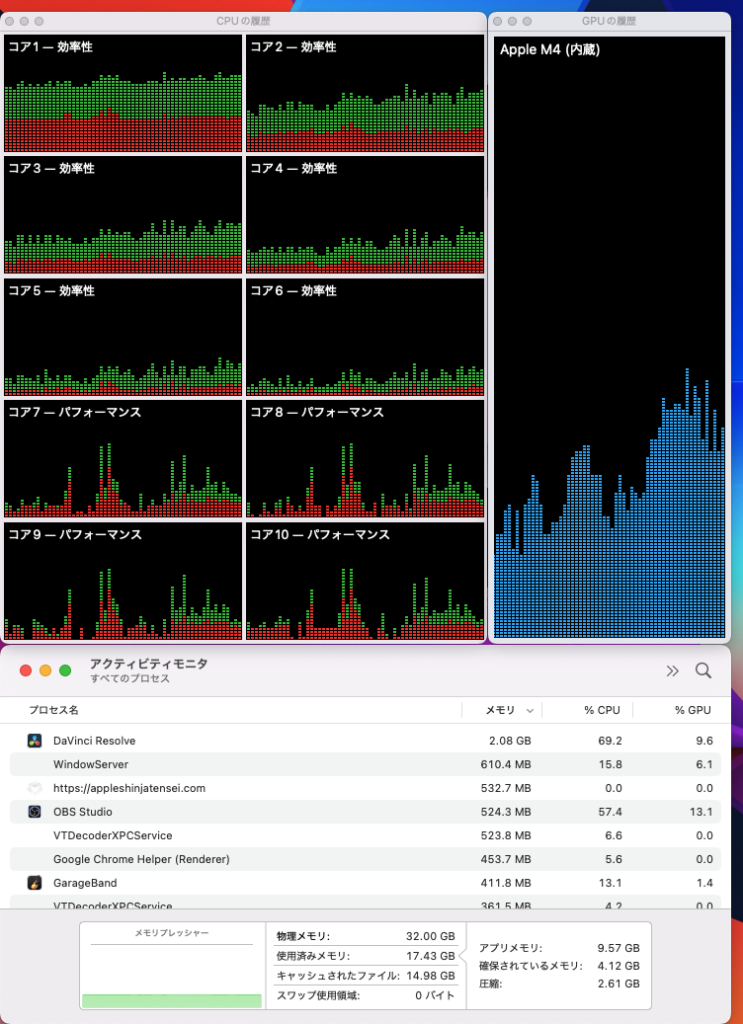Click the 確保されているメモリ 4.12 GB value

click(x=618, y=965)
